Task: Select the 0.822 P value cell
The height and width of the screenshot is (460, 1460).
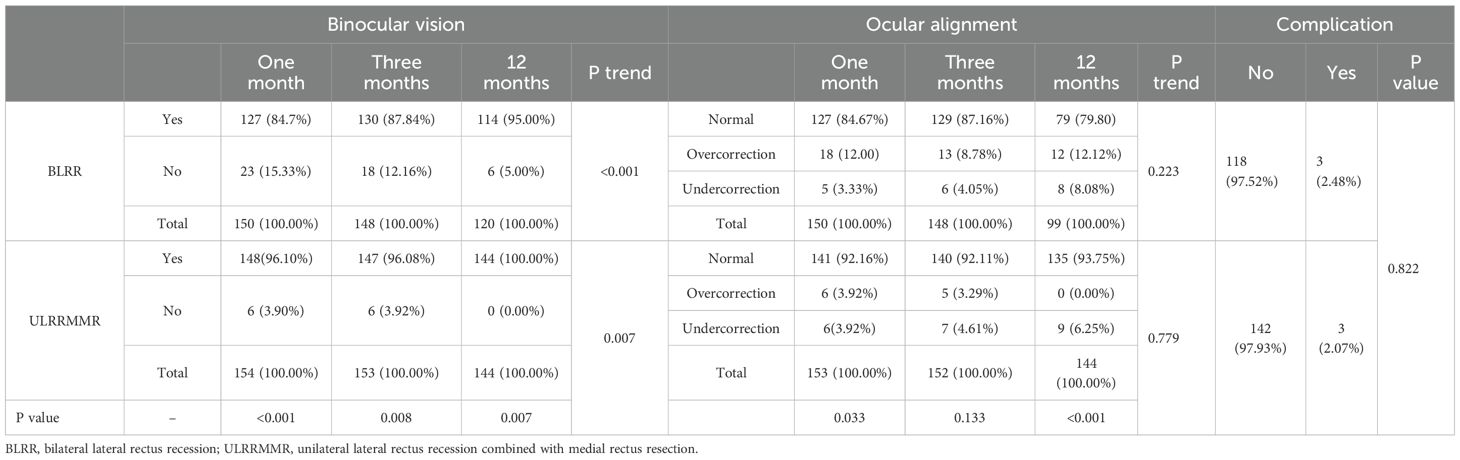Action: pos(1418,268)
